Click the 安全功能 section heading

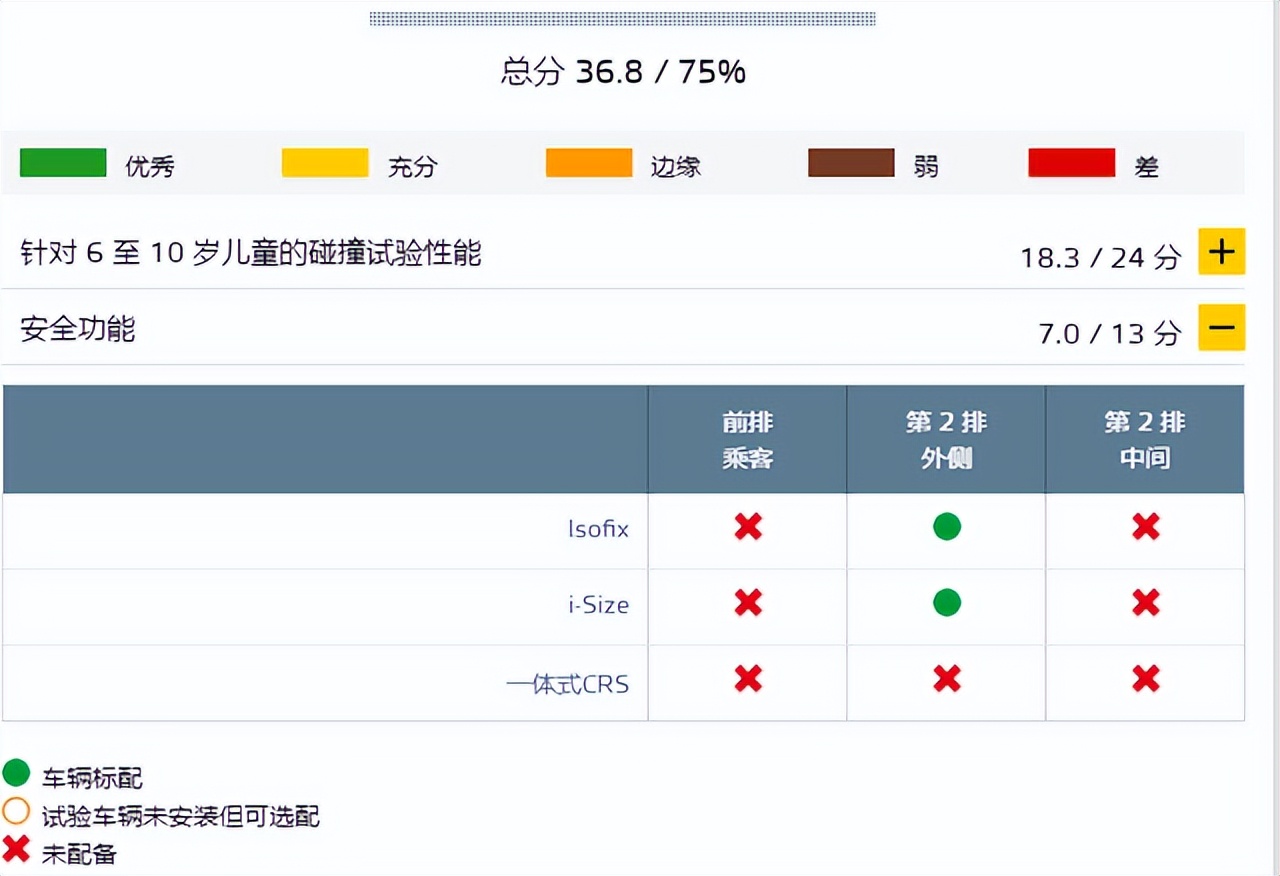coord(78,329)
